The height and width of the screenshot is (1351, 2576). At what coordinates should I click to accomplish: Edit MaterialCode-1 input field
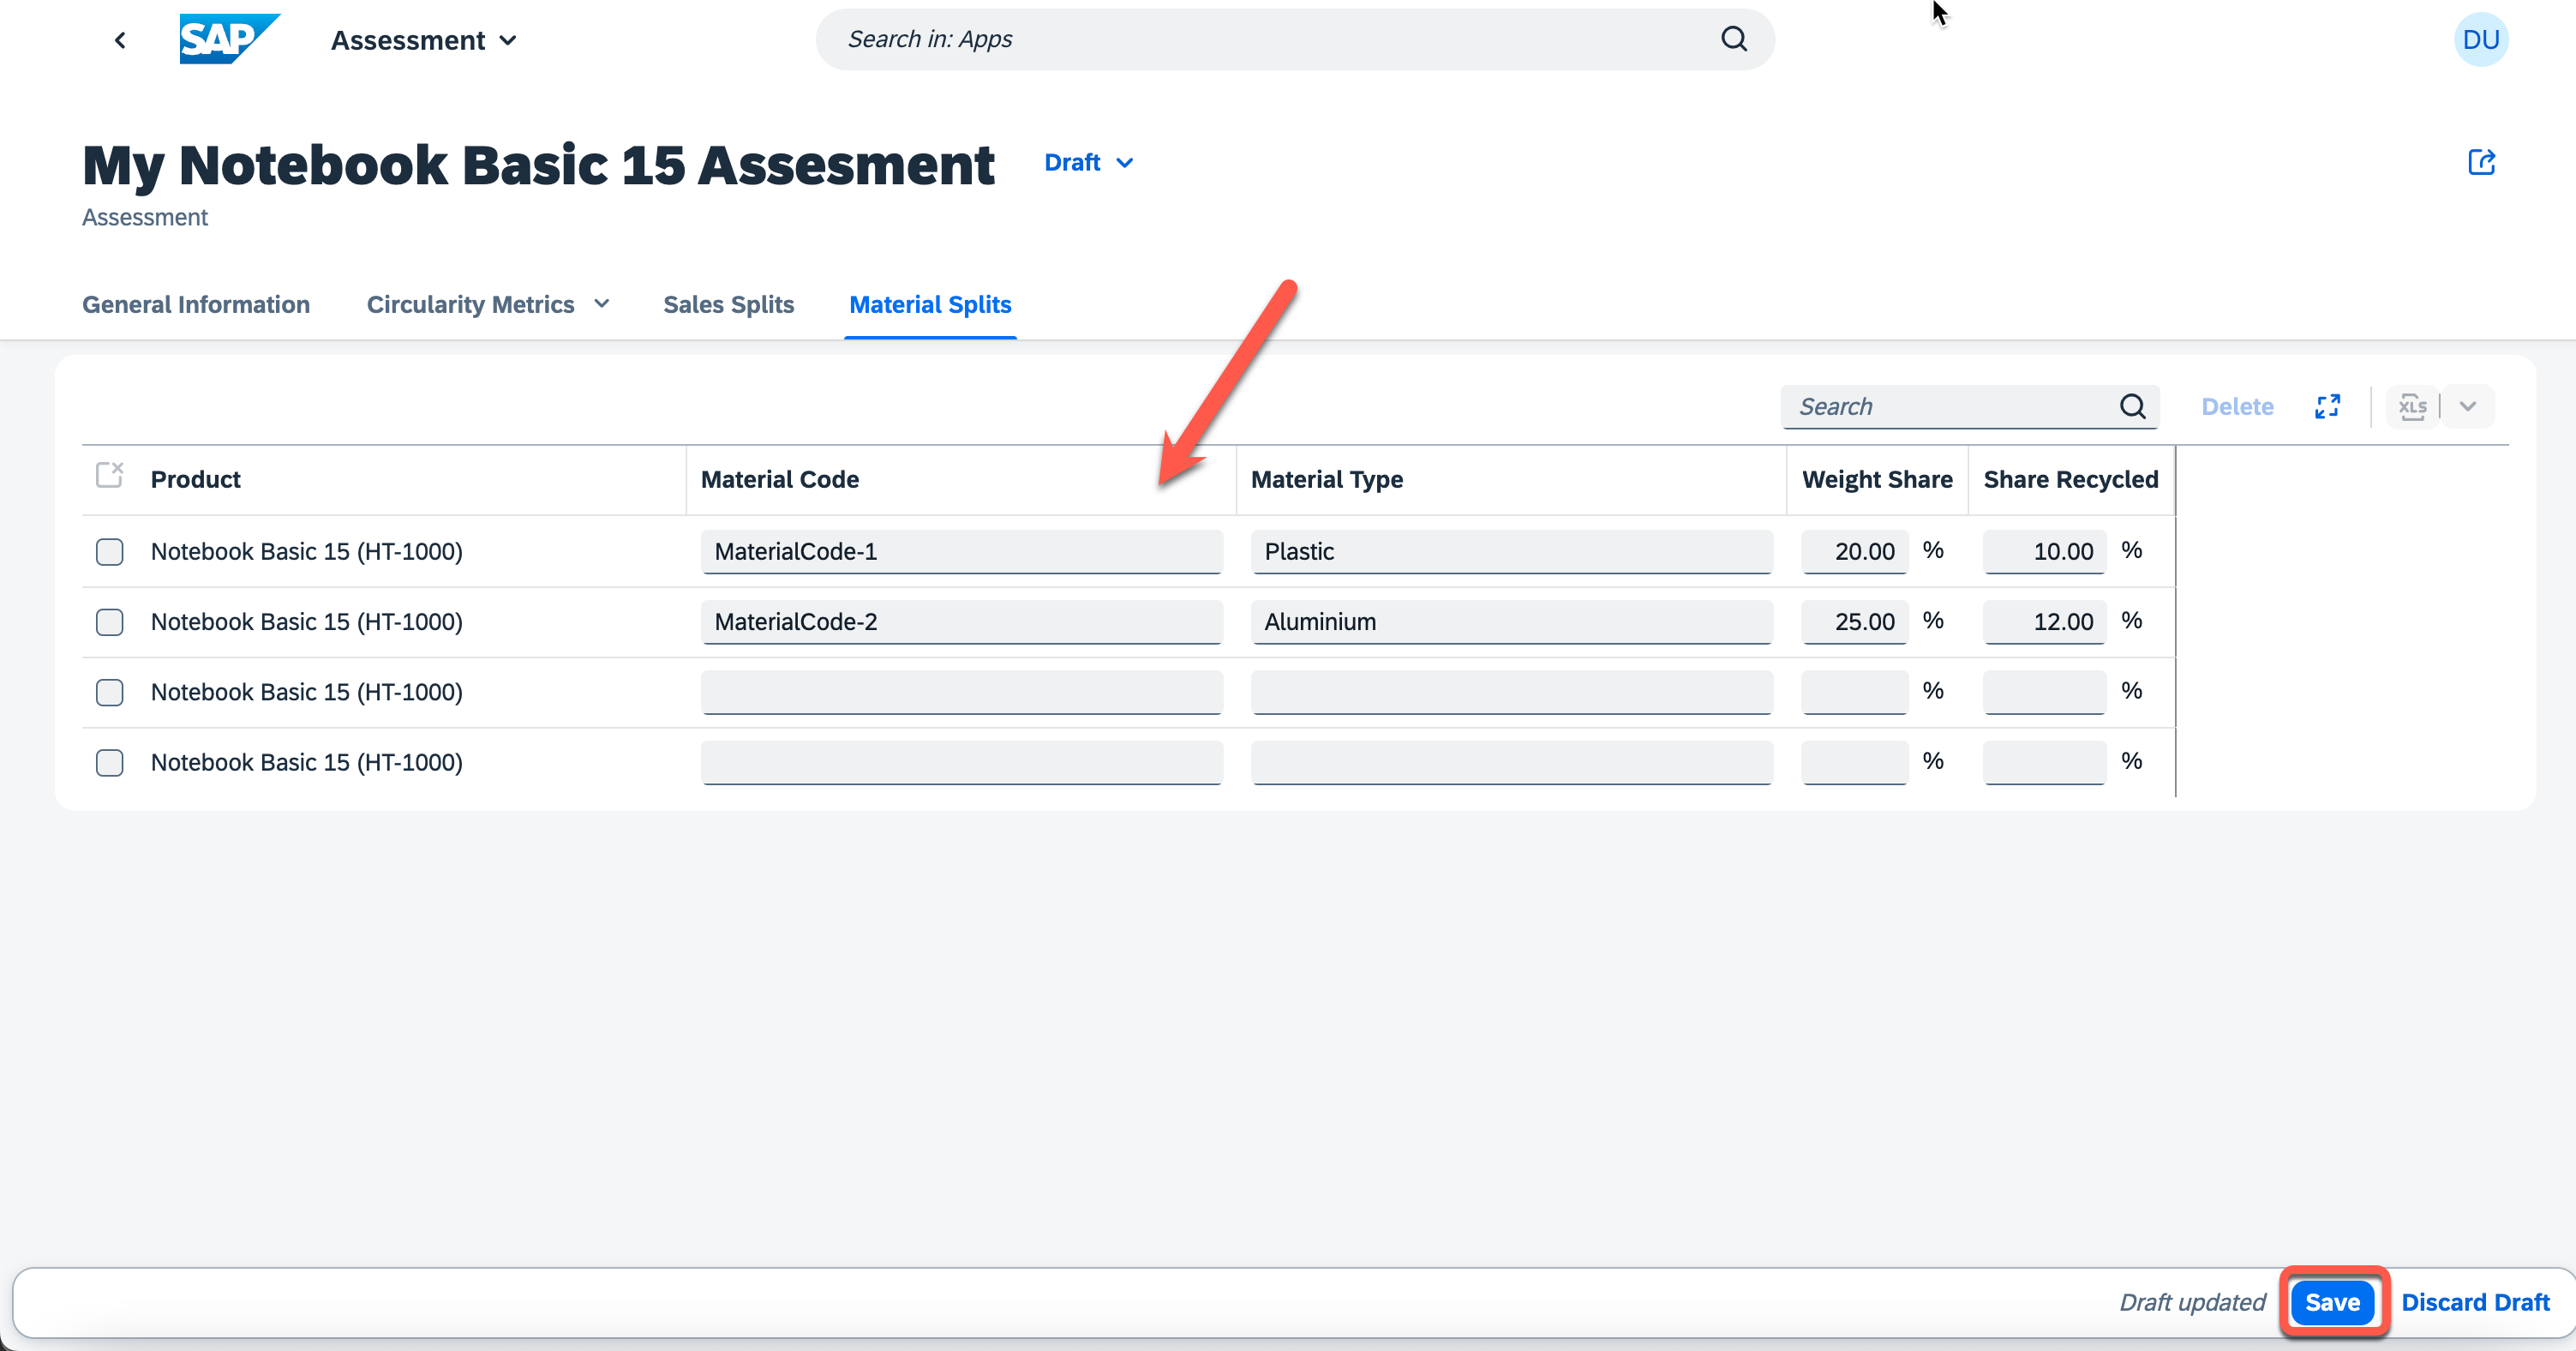point(961,551)
